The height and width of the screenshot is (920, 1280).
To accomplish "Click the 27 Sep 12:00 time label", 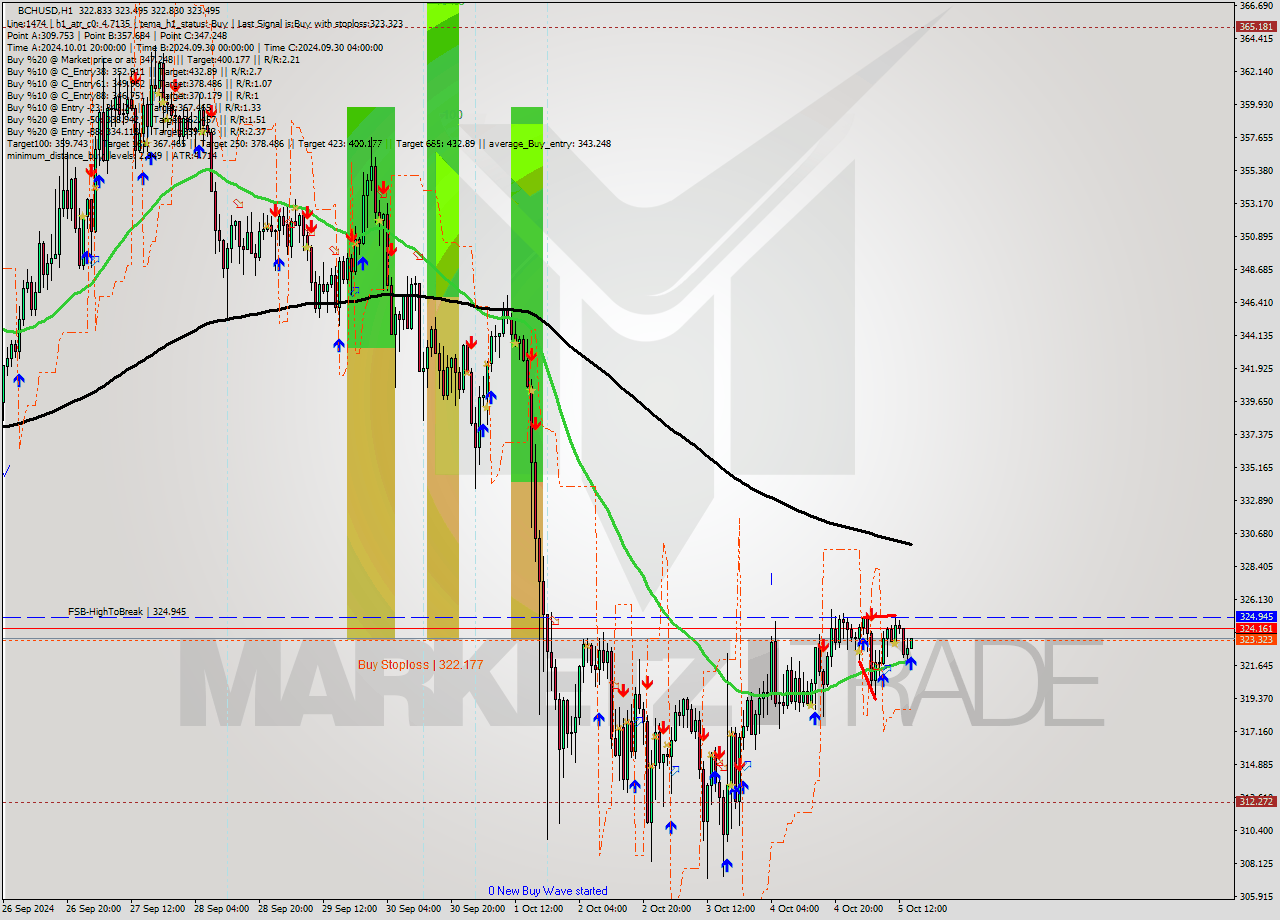I will point(157,909).
